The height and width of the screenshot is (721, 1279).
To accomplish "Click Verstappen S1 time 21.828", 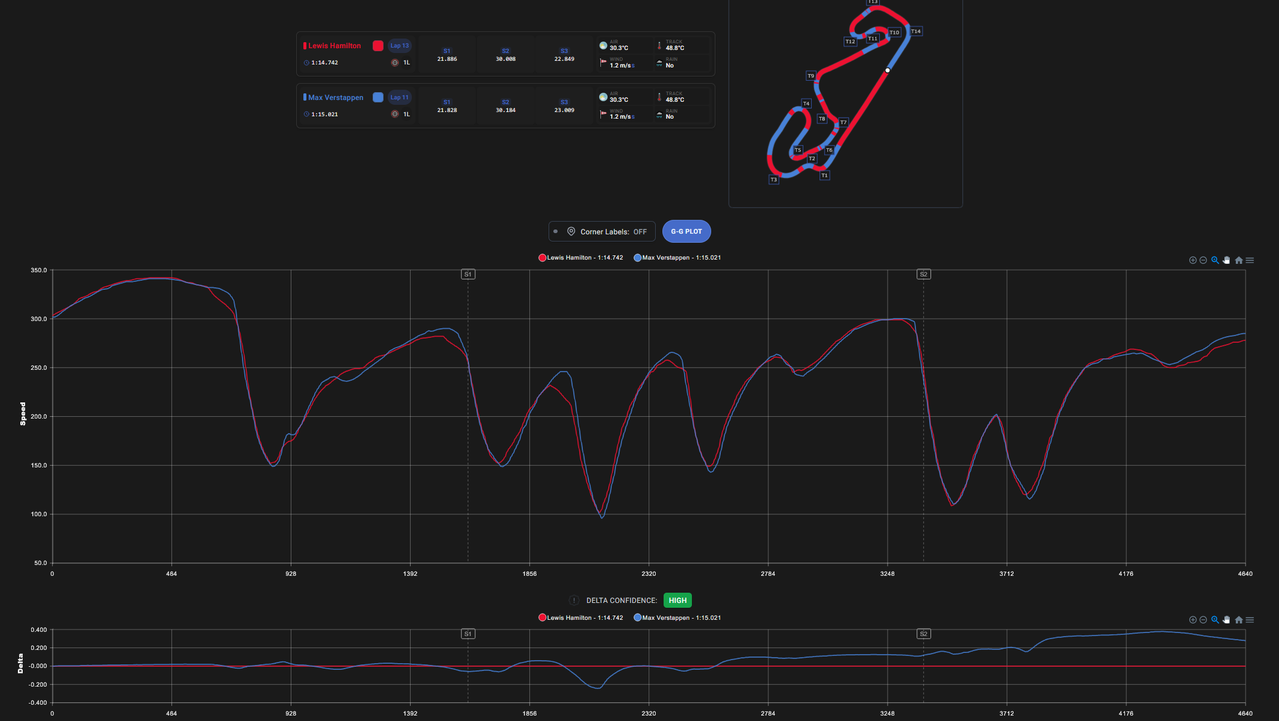I will pyautogui.click(x=447, y=111).
